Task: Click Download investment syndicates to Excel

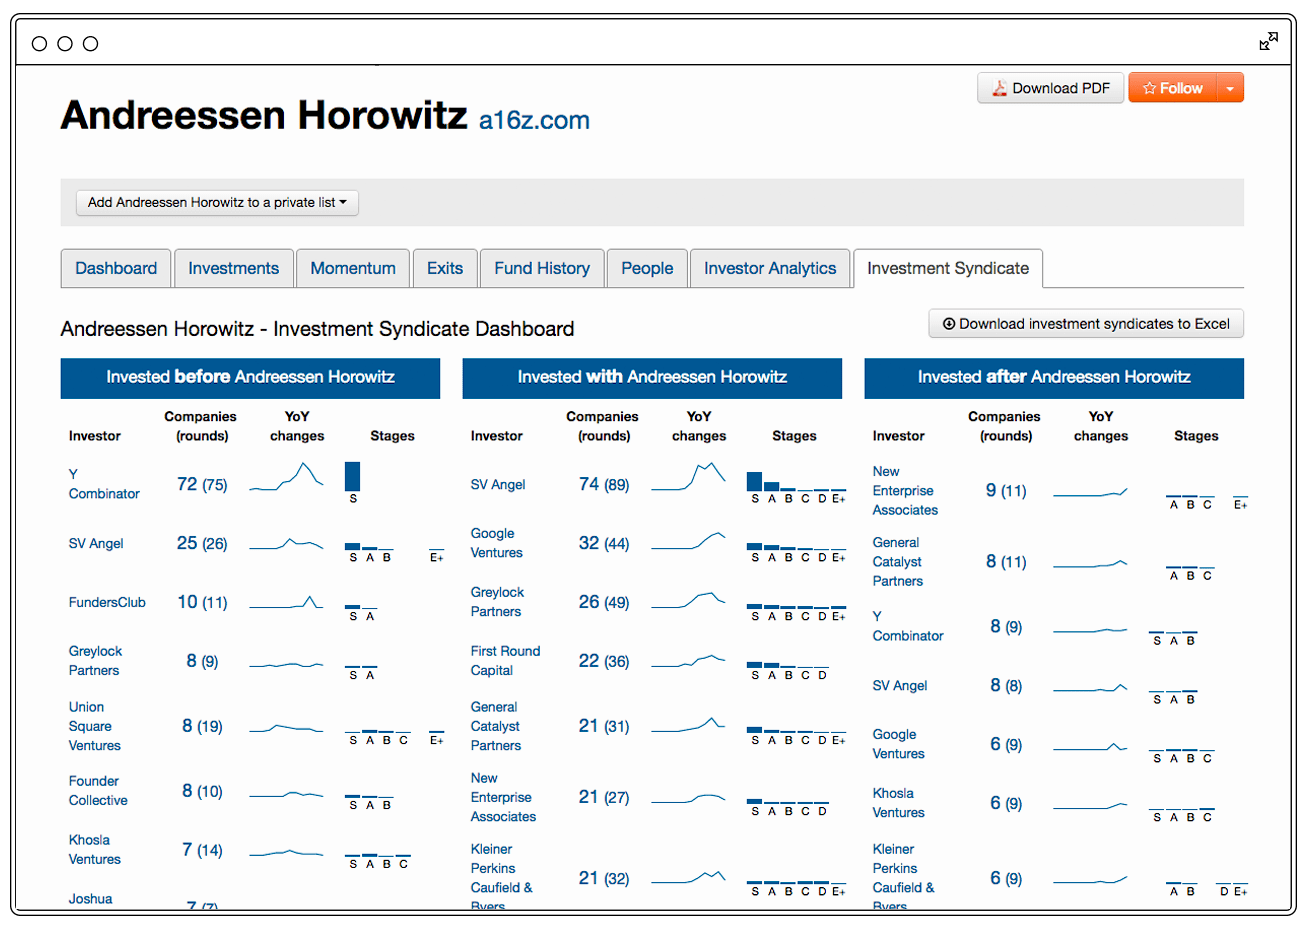Action: coord(1086,324)
